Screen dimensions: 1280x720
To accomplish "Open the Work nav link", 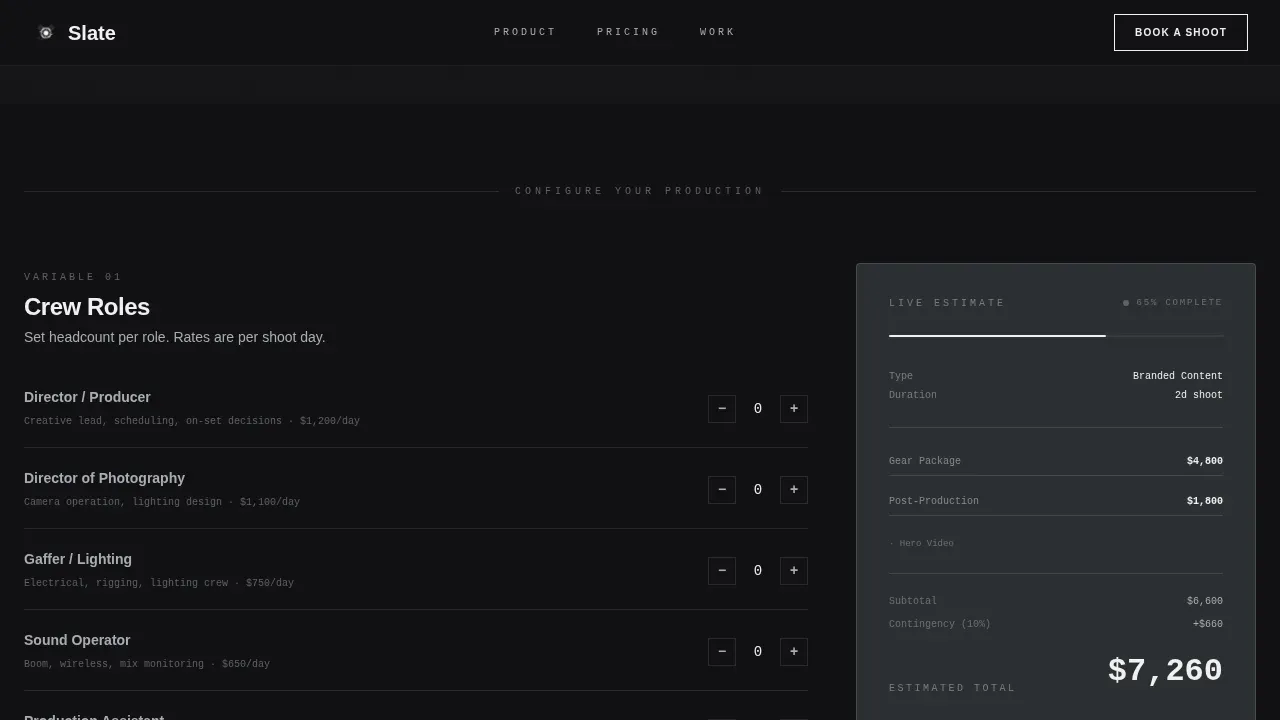I will coord(717,32).
